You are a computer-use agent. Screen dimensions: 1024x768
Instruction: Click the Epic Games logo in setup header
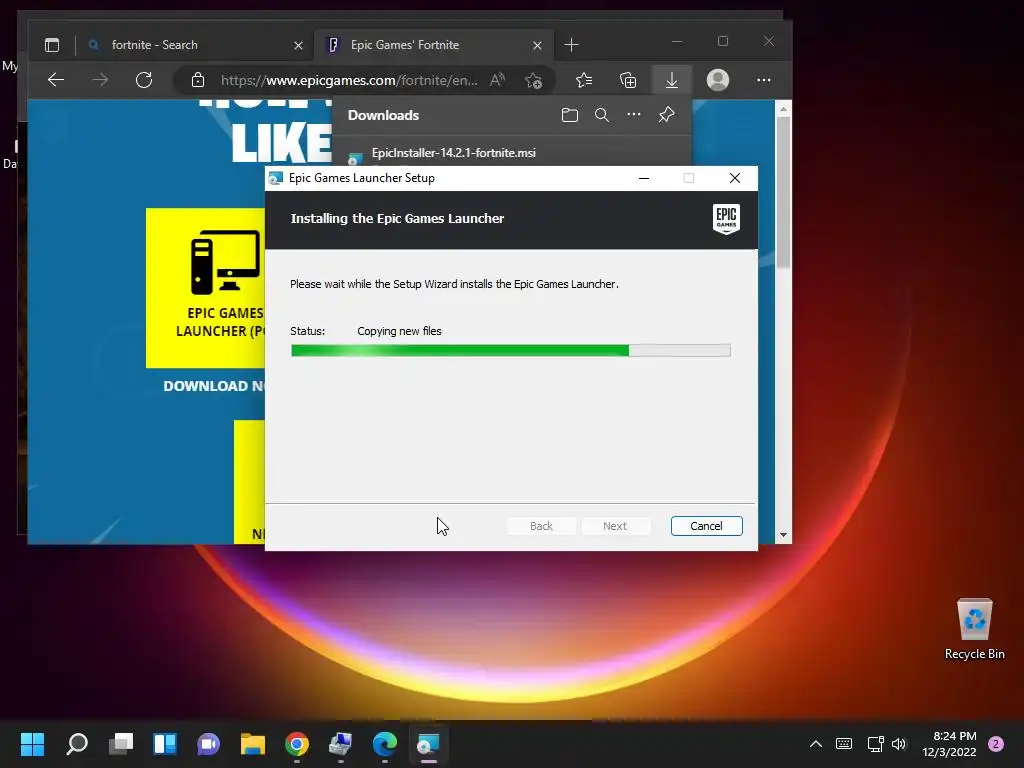coord(726,219)
